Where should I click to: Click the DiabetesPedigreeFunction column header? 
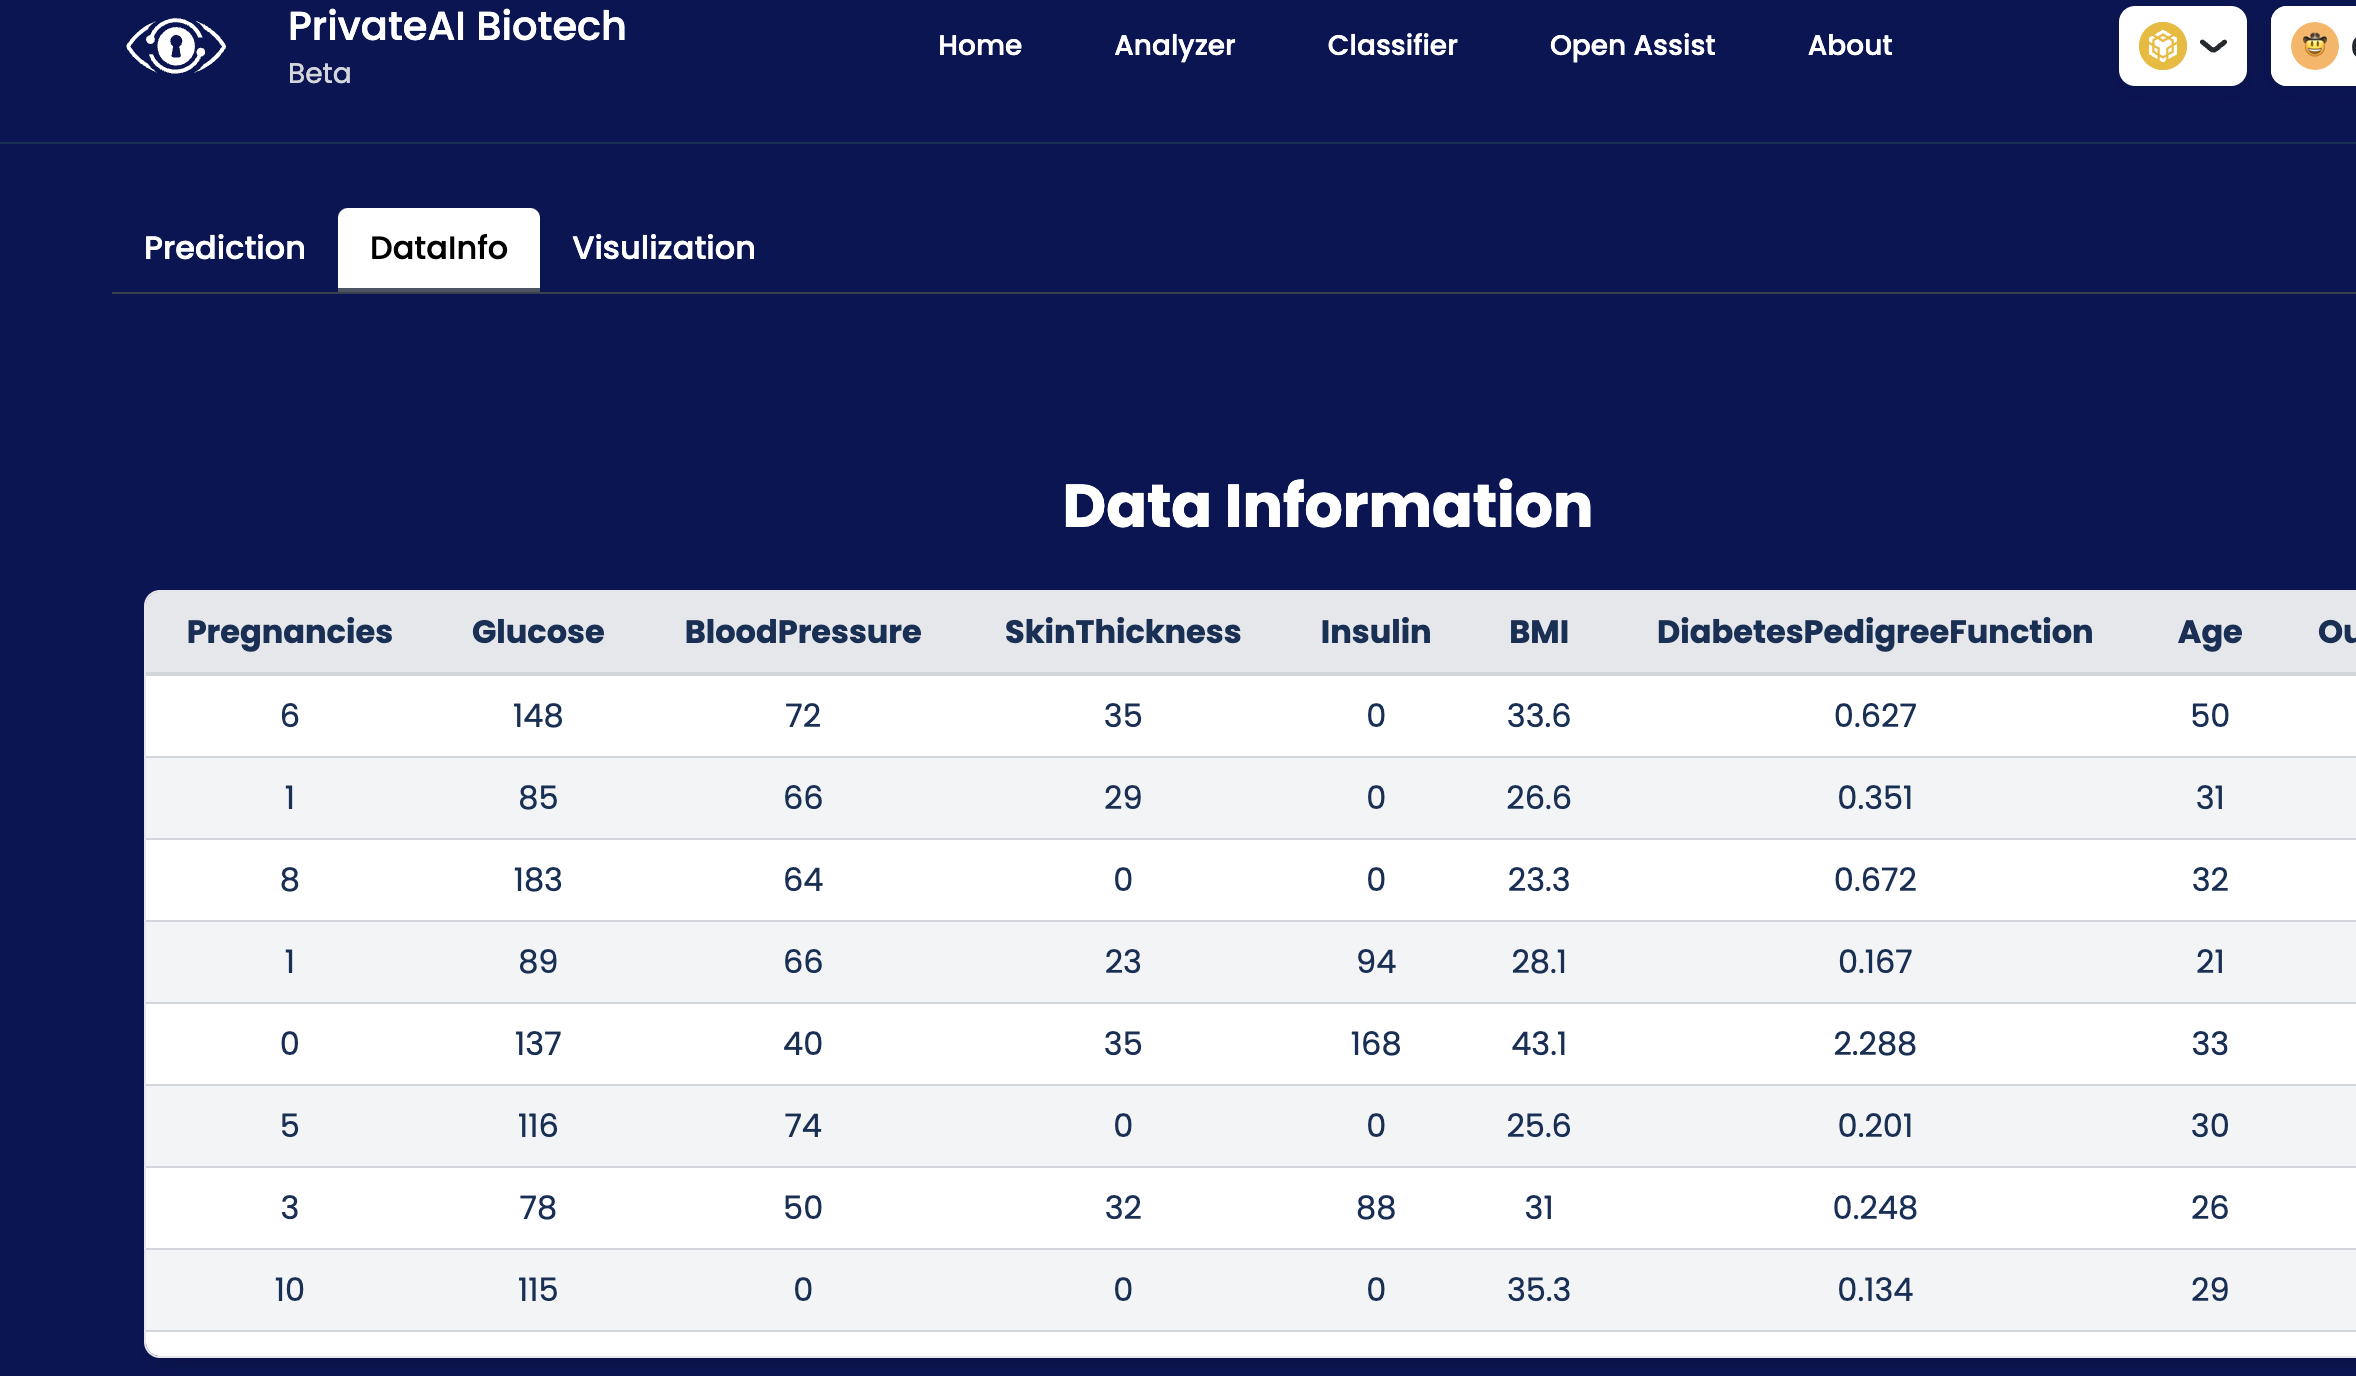point(1874,632)
